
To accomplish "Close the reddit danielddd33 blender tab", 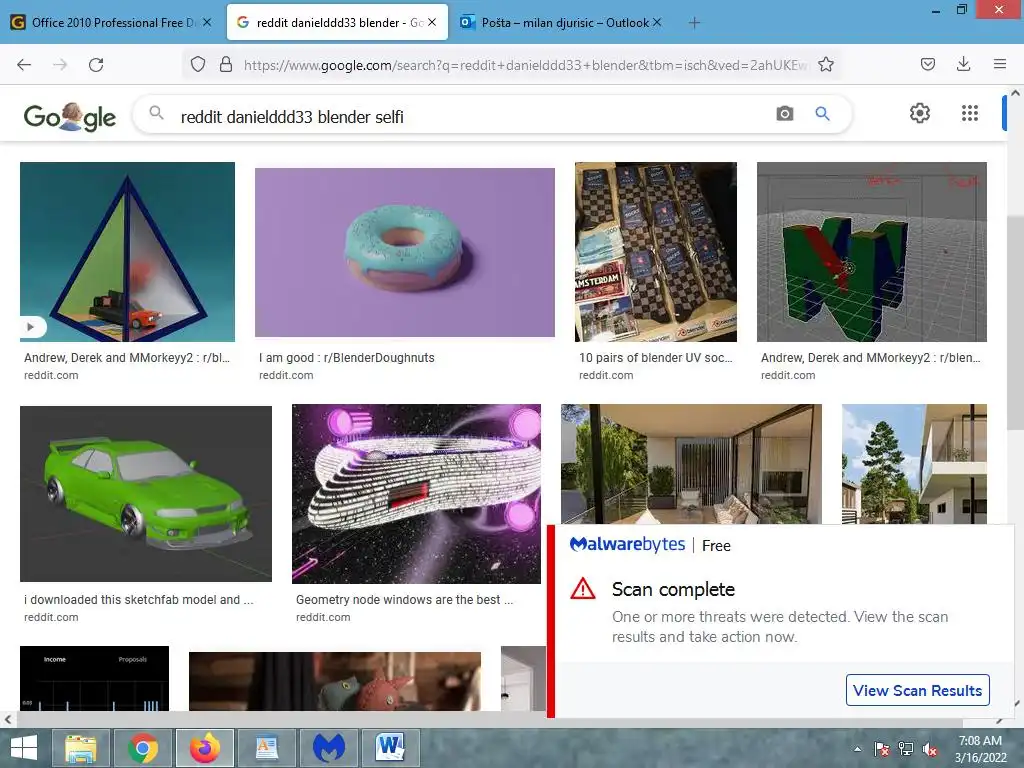I will pyautogui.click(x=432, y=22).
